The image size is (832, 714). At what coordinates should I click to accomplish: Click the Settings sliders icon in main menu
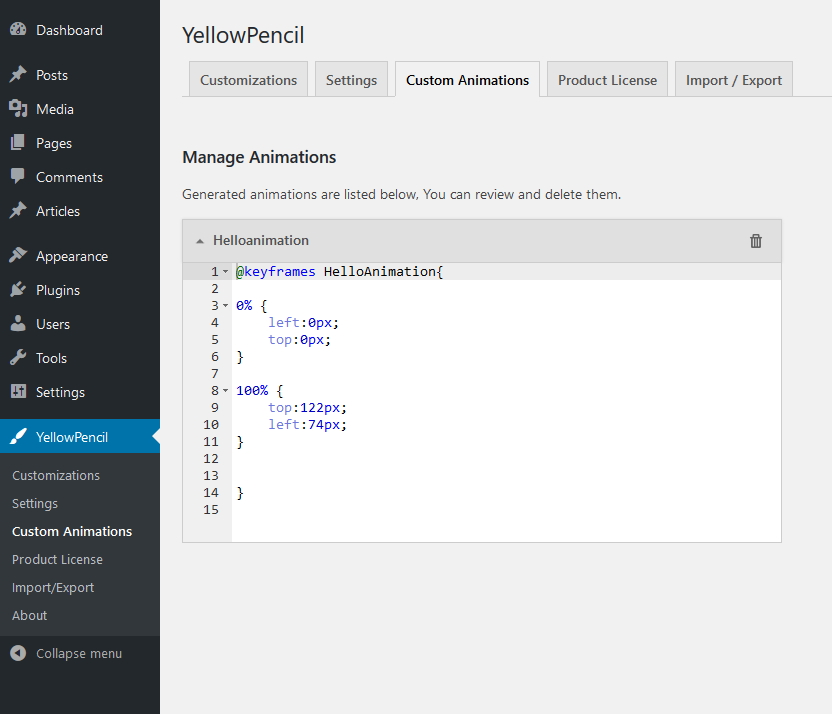(x=18, y=391)
